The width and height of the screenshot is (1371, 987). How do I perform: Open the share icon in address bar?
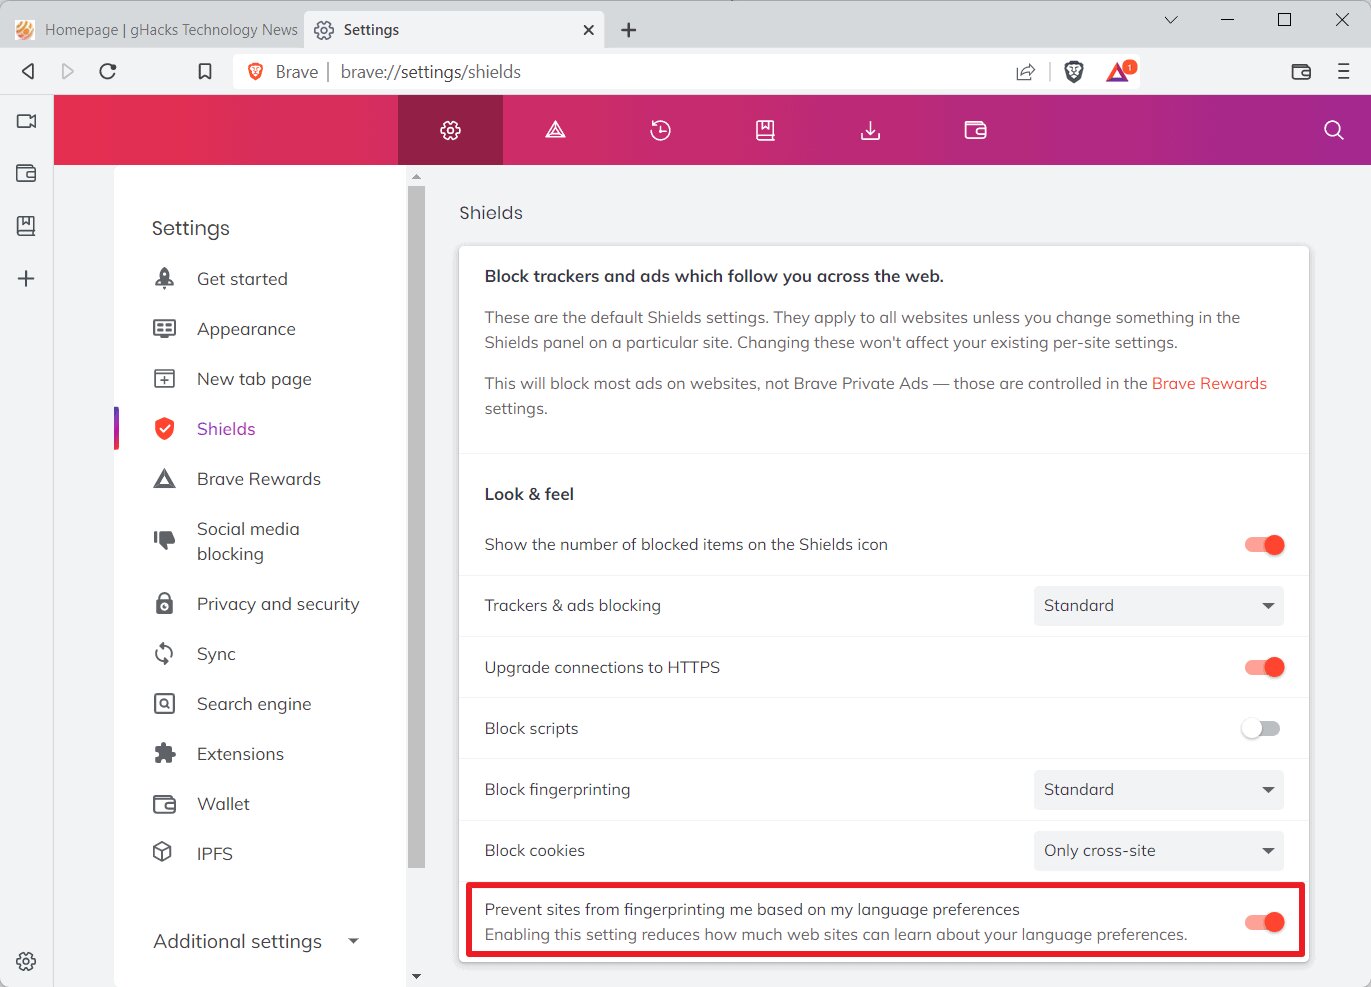(x=1025, y=72)
